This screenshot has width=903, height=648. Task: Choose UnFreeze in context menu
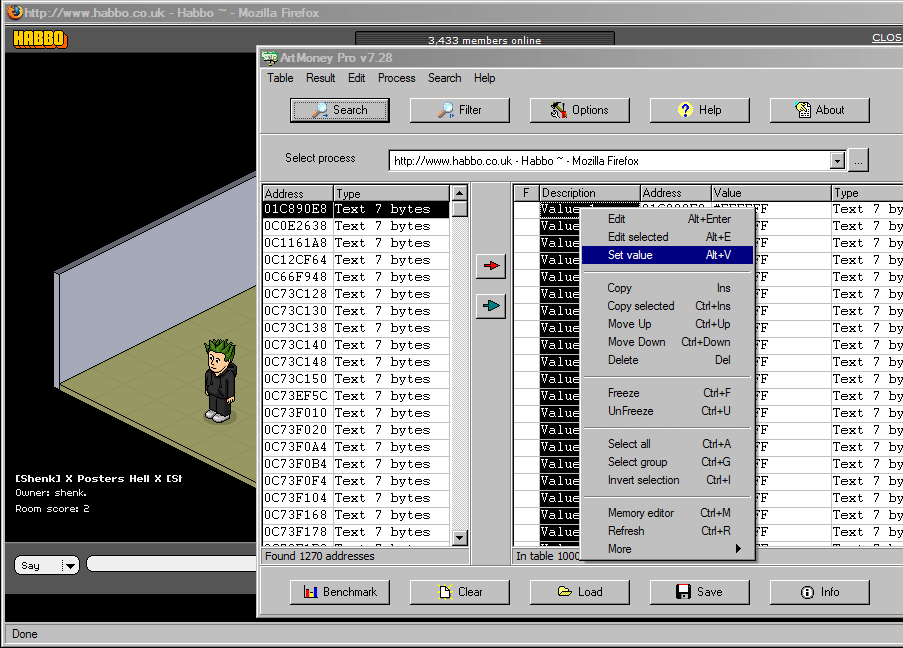668,411
